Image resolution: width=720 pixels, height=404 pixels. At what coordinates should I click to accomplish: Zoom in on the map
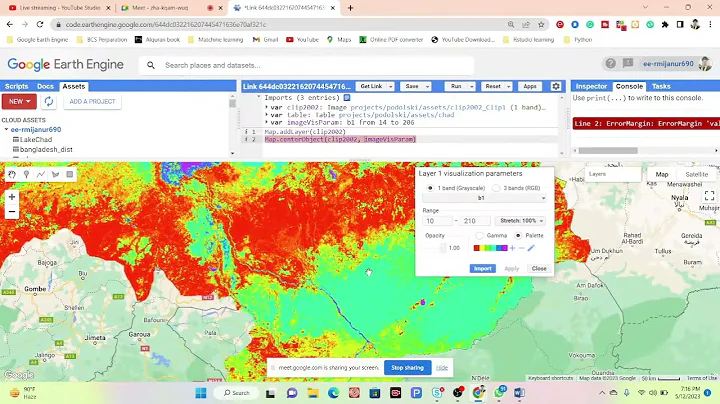click(12, 197)
